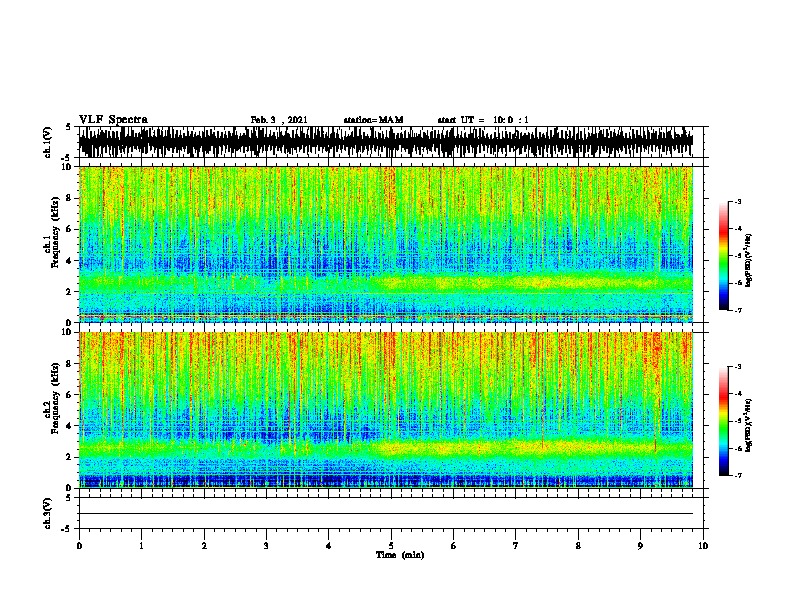Click the ch.1(V) waveform strip

coord(386,142)
